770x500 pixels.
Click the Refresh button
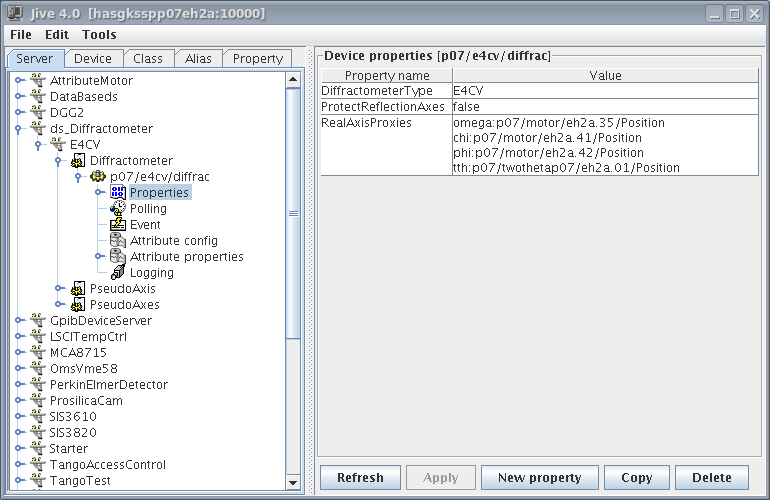point(360,477)
